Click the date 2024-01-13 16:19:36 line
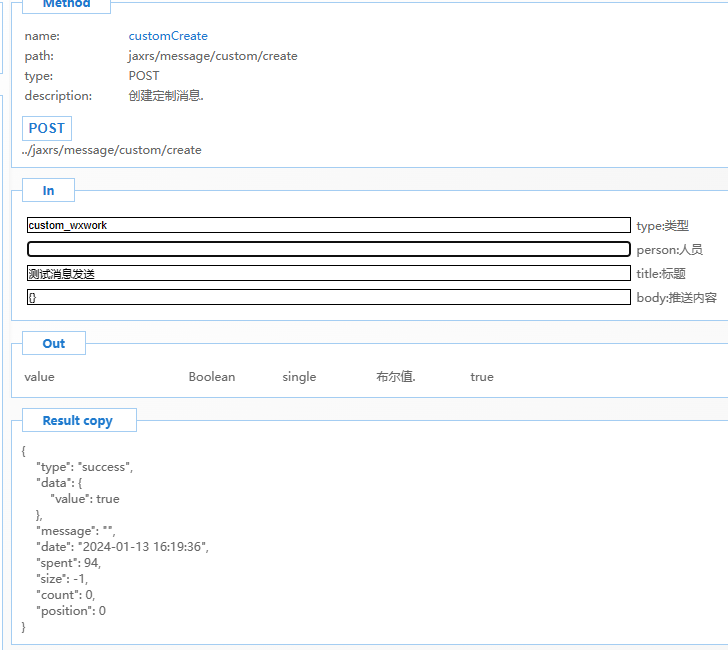Viewport: 728px width, 650px height. 123,547
